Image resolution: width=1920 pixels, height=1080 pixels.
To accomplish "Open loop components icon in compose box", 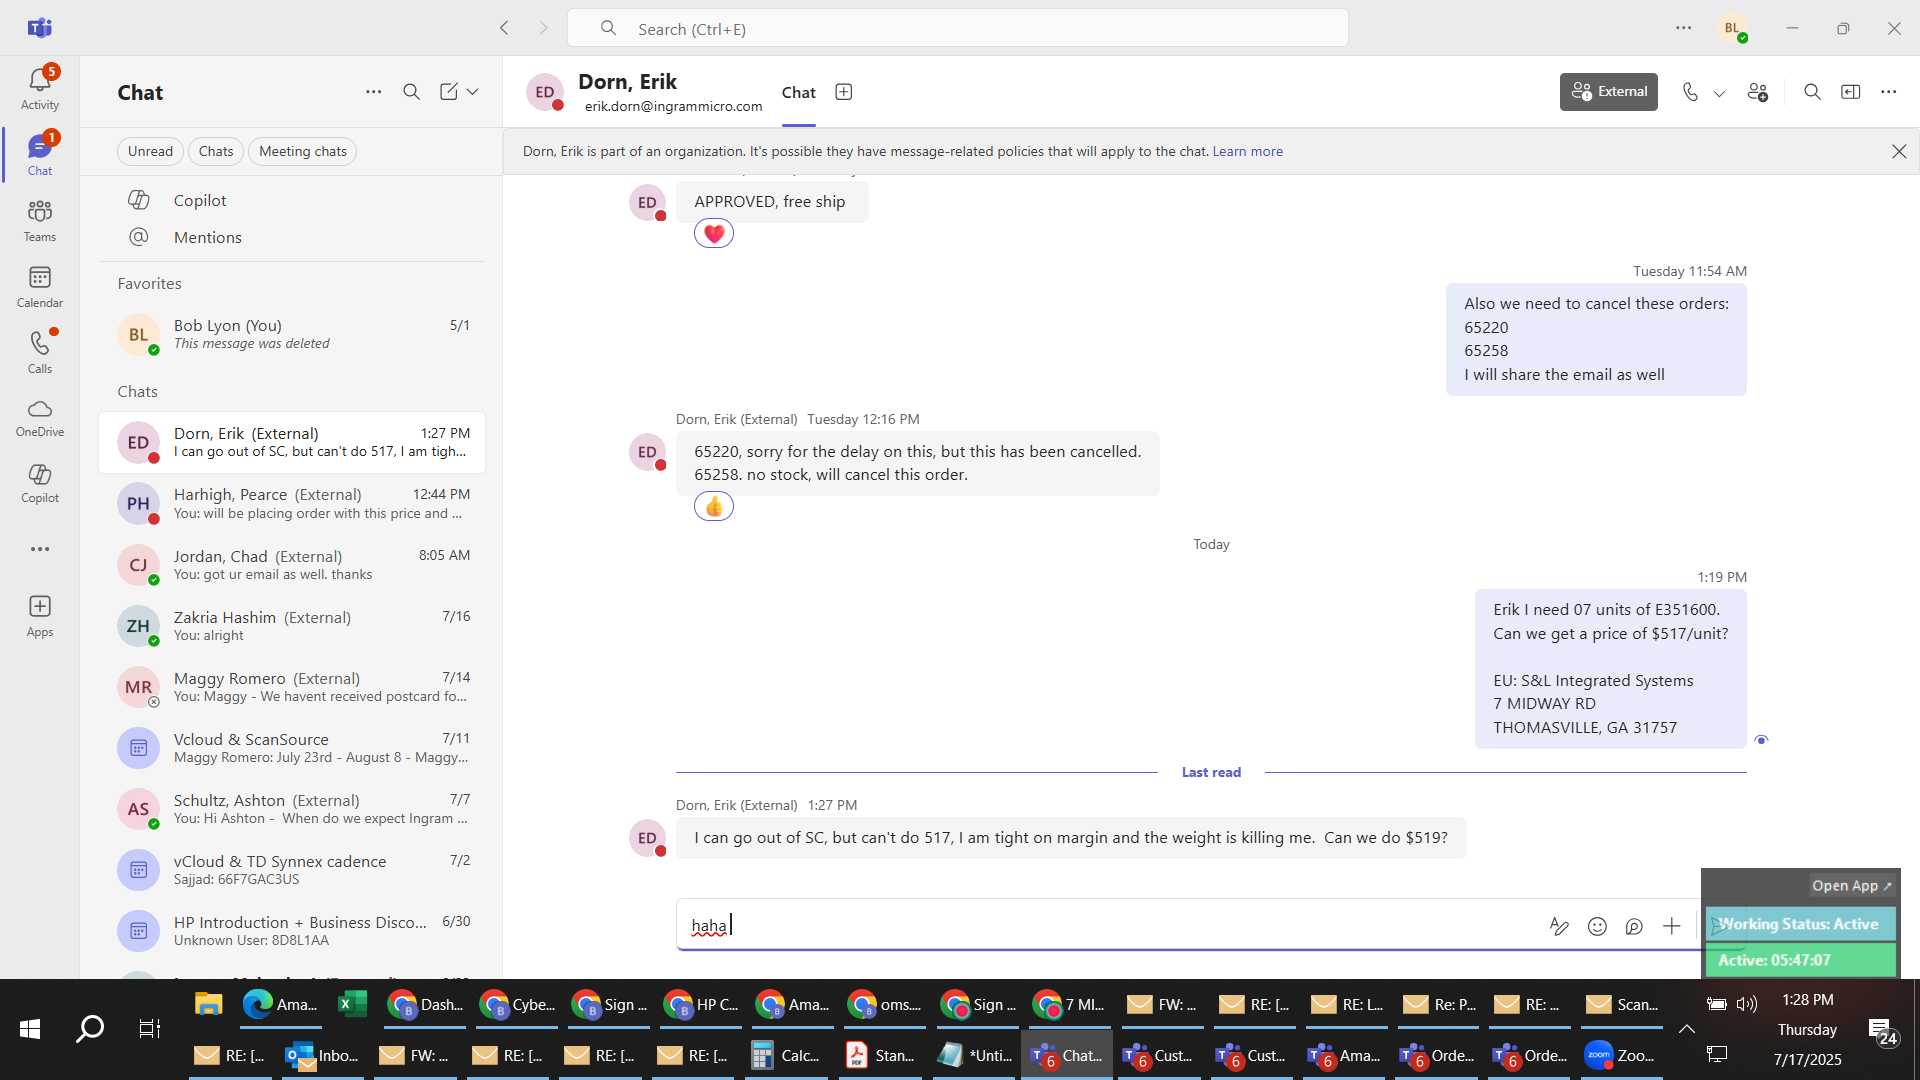I will pyautogui.click(x=1634, y=926).
